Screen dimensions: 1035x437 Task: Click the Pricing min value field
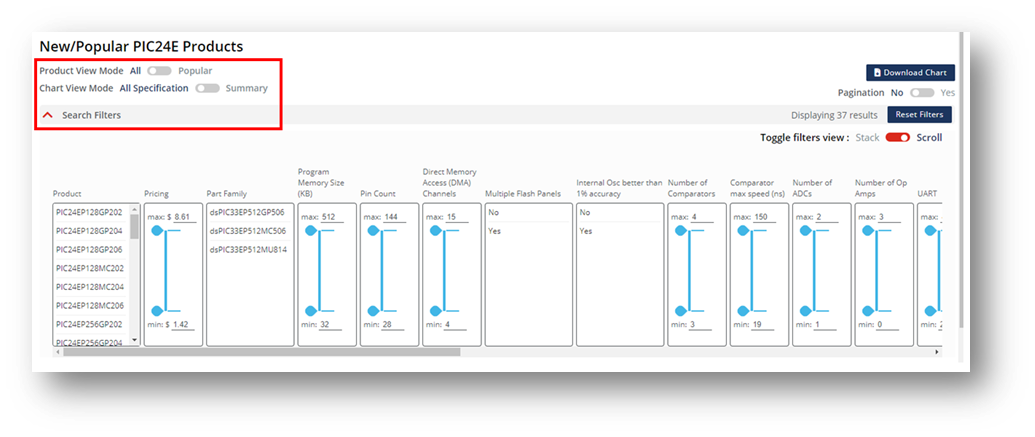pyautogui.click(x=181, y=325)
